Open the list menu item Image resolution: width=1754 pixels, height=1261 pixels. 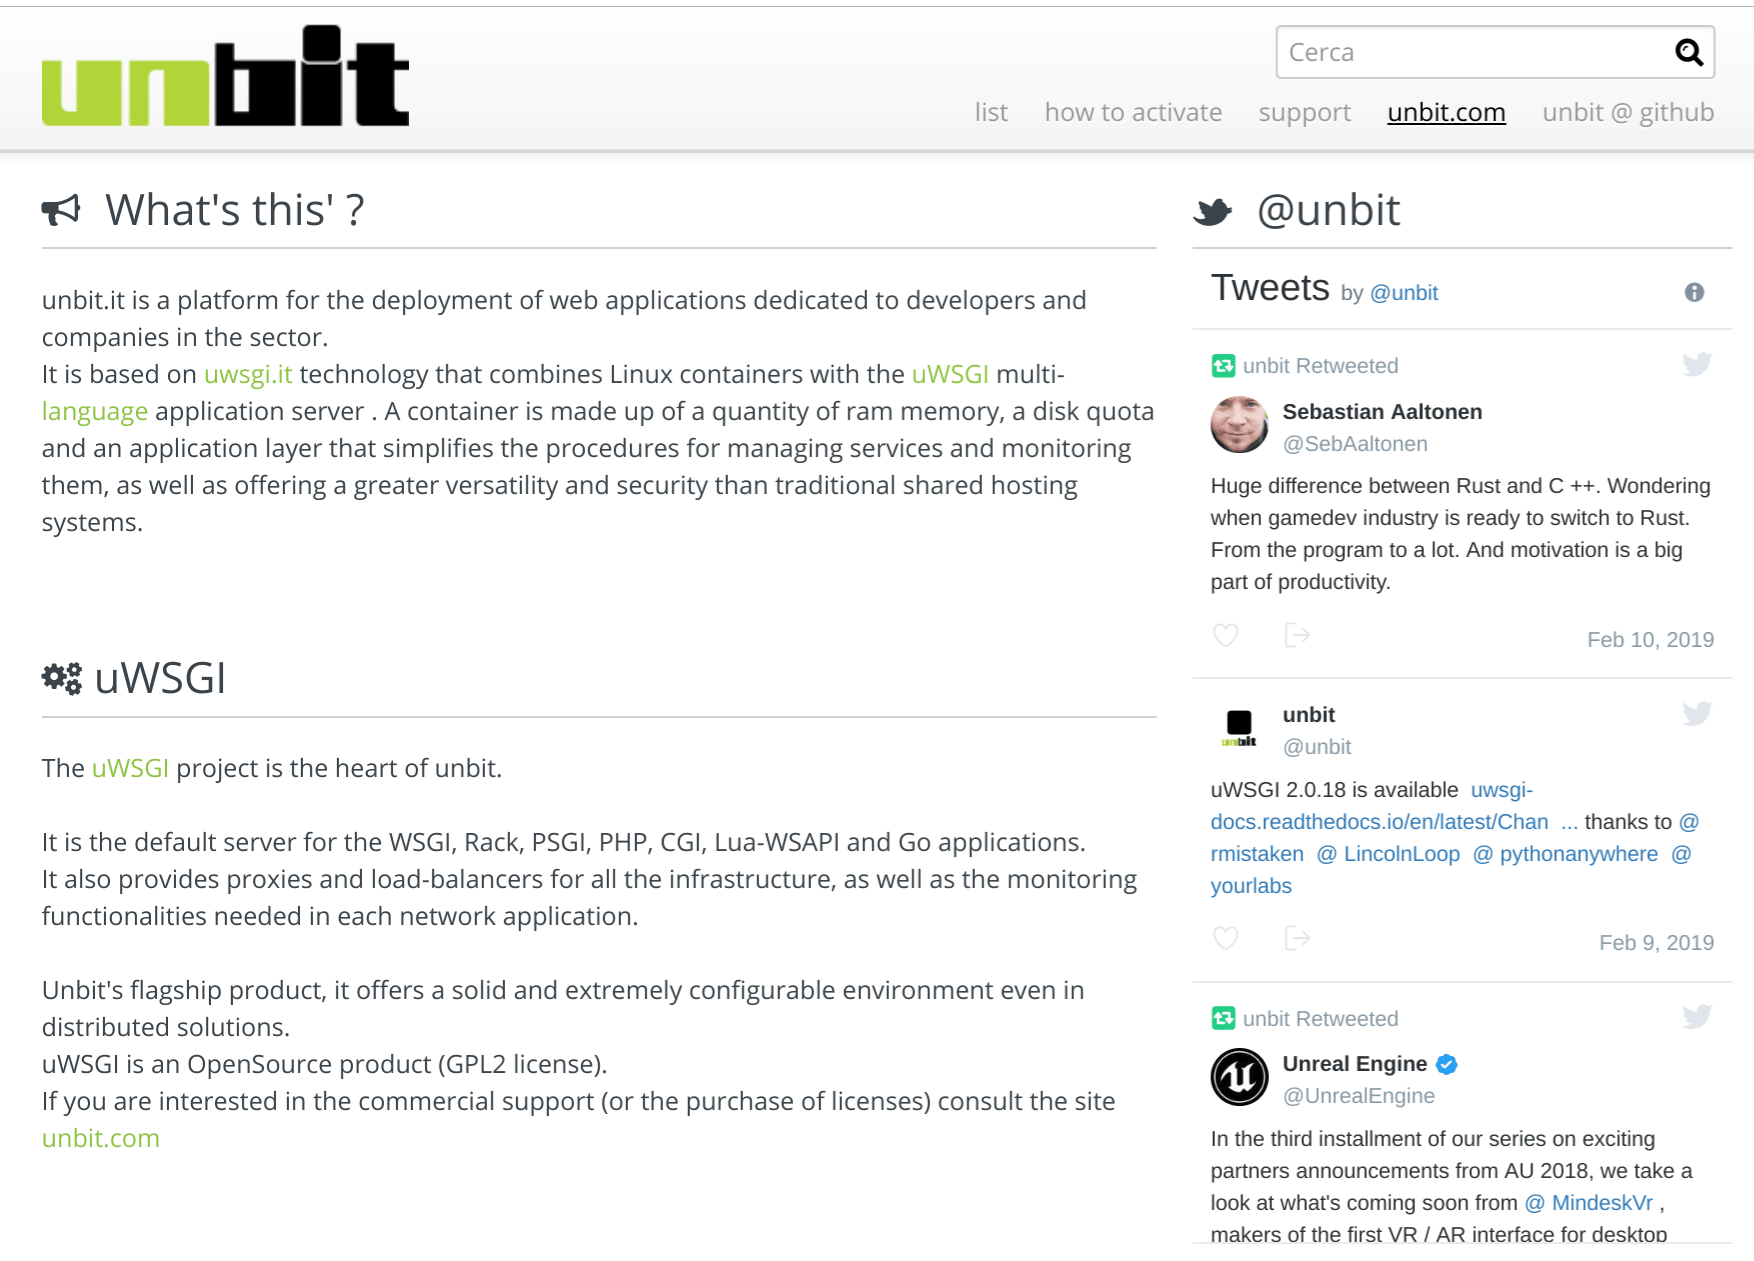coord(991,112)
